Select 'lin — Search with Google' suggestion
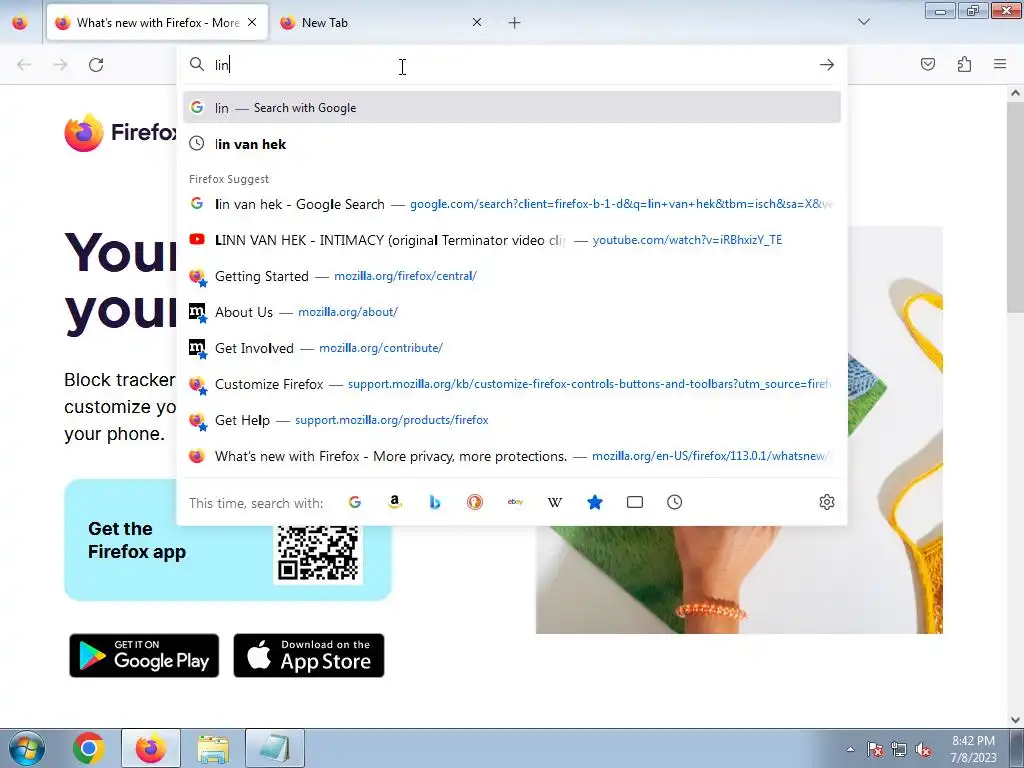Image resolution: width=1024 pixels, height=768 pixels. (512, 108)
